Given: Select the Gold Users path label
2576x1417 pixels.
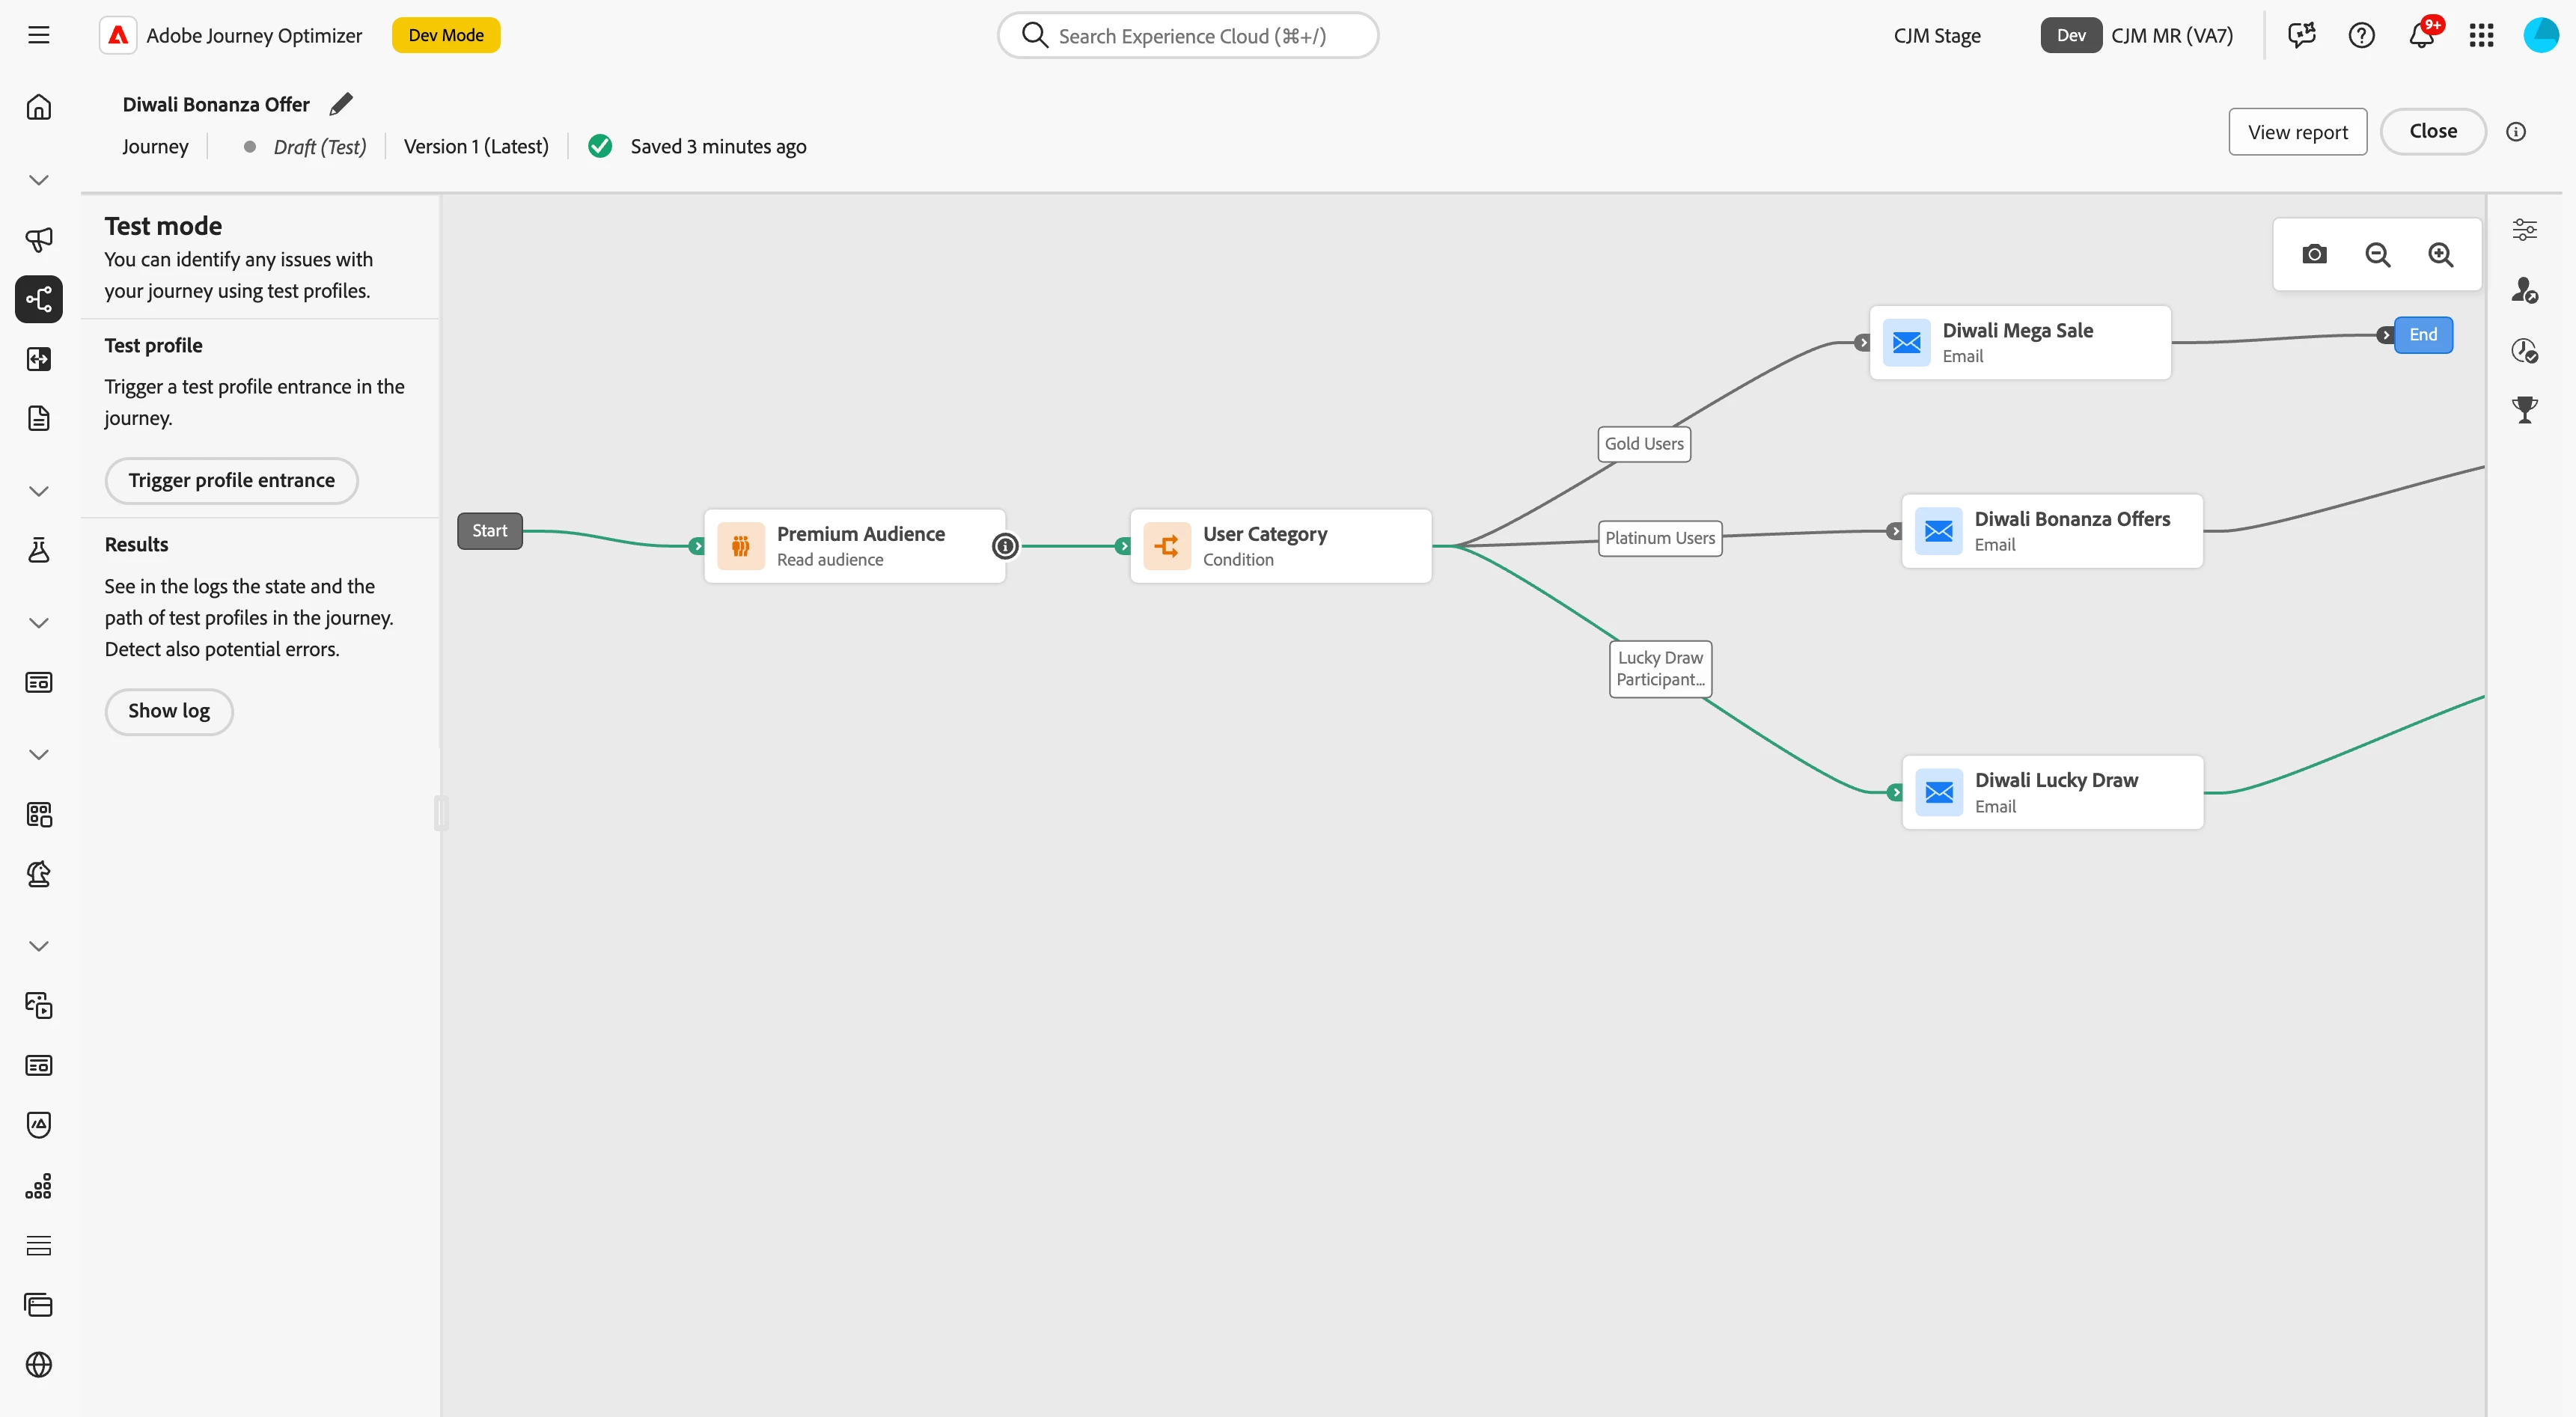Looking at the screenshot, I should tap(1643, 444).
